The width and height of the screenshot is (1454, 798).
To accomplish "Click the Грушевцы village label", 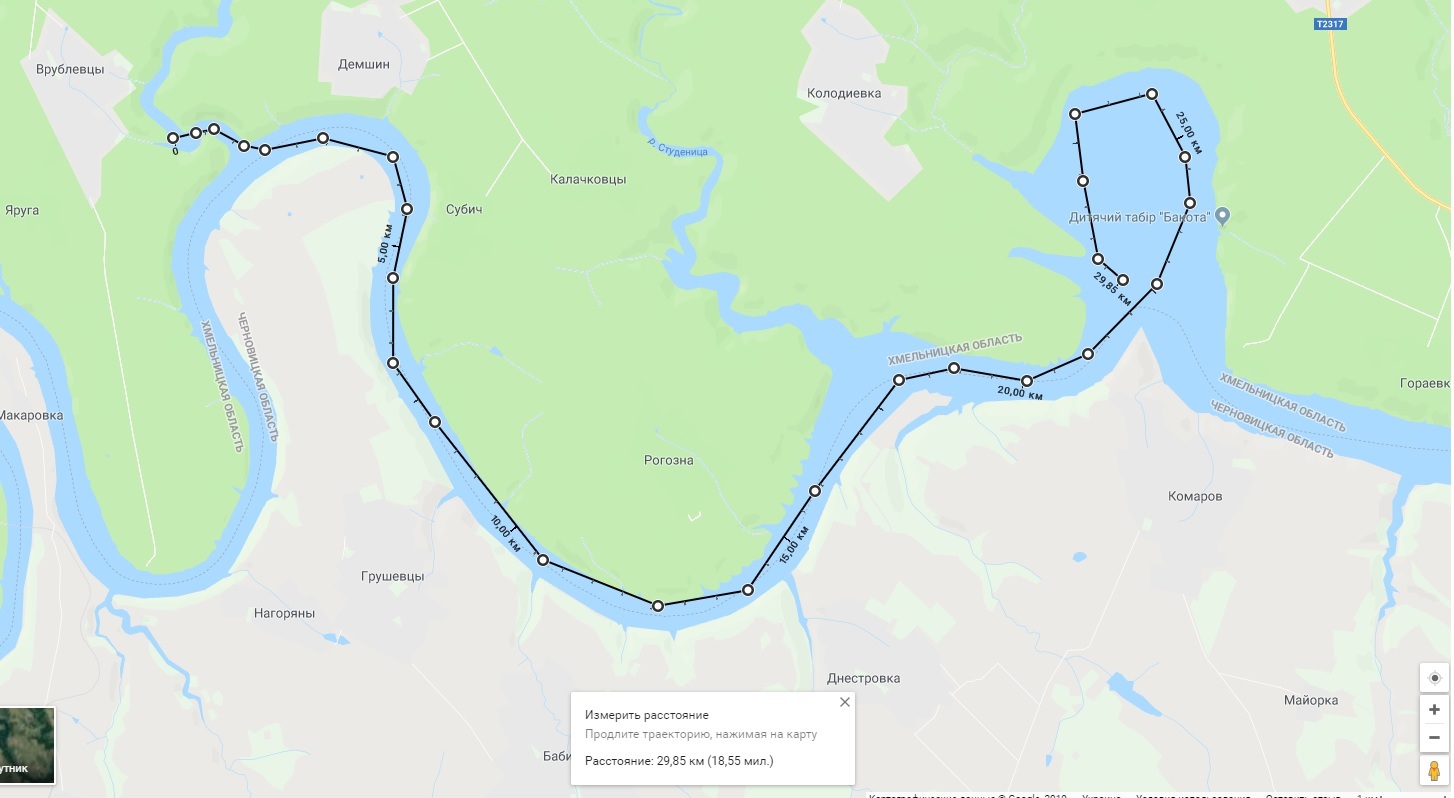I will pos(393,577).
